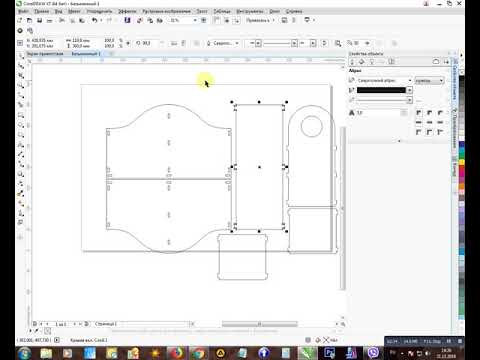Open zoom level dropdown in toolbar

195,20
